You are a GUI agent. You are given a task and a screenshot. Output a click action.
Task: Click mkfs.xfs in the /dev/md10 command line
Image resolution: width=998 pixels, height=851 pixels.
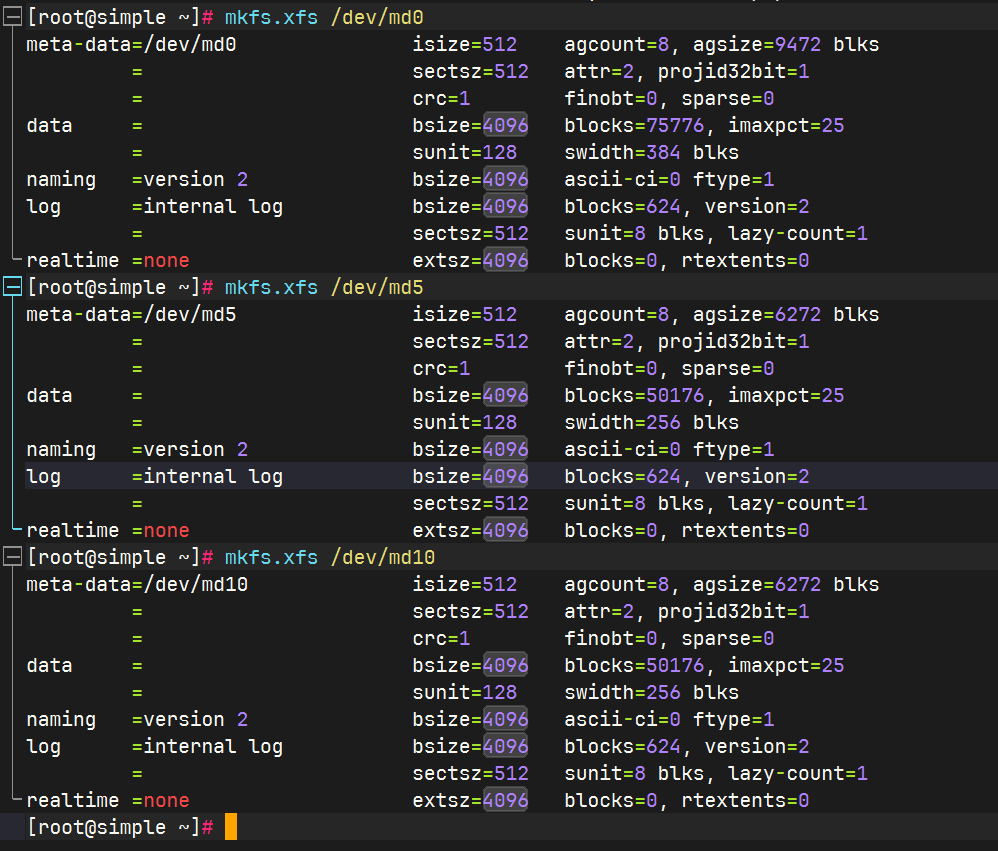[271, 557]
